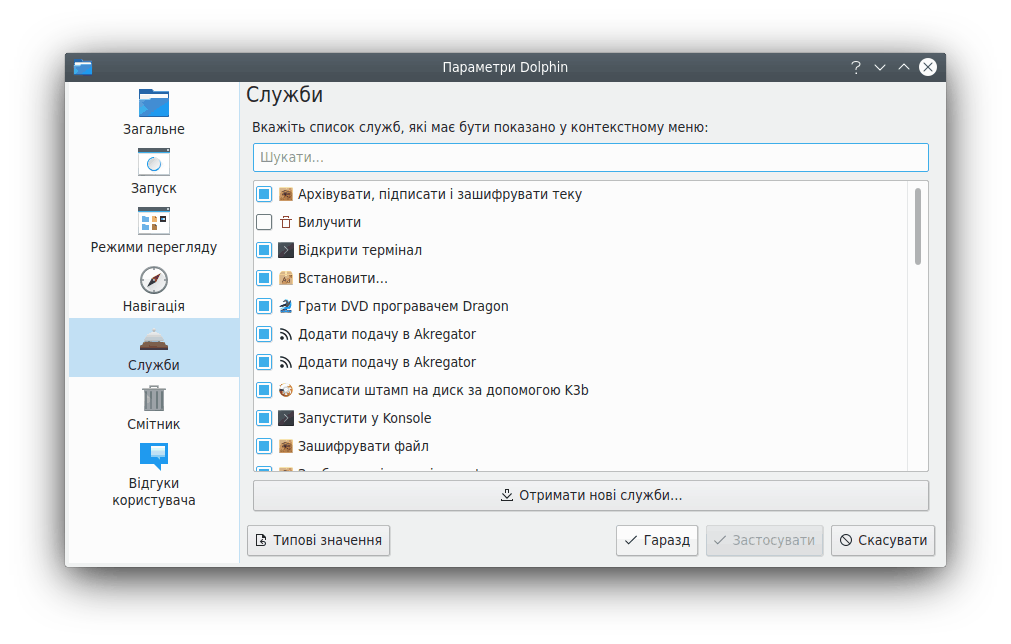The height and width of the screenshot is (644, 1011).
Task: Click the terminal icon beside Відкрити термінал
Action: click(285, 250)
